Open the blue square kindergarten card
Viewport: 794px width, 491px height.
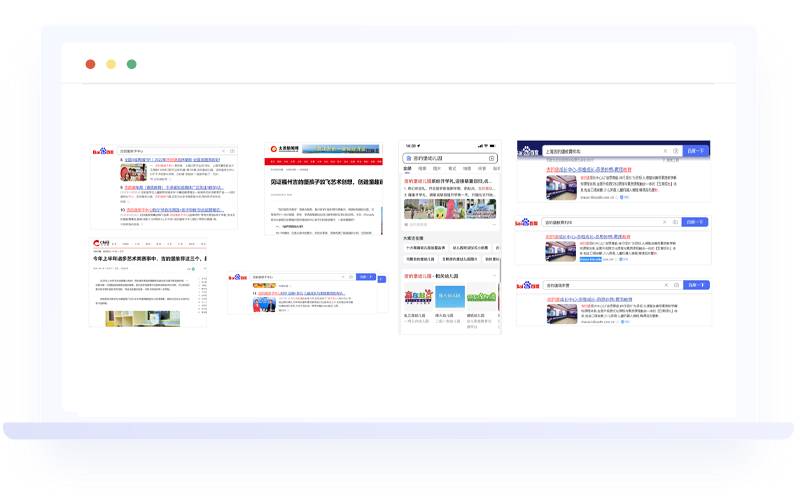point(450,297)
